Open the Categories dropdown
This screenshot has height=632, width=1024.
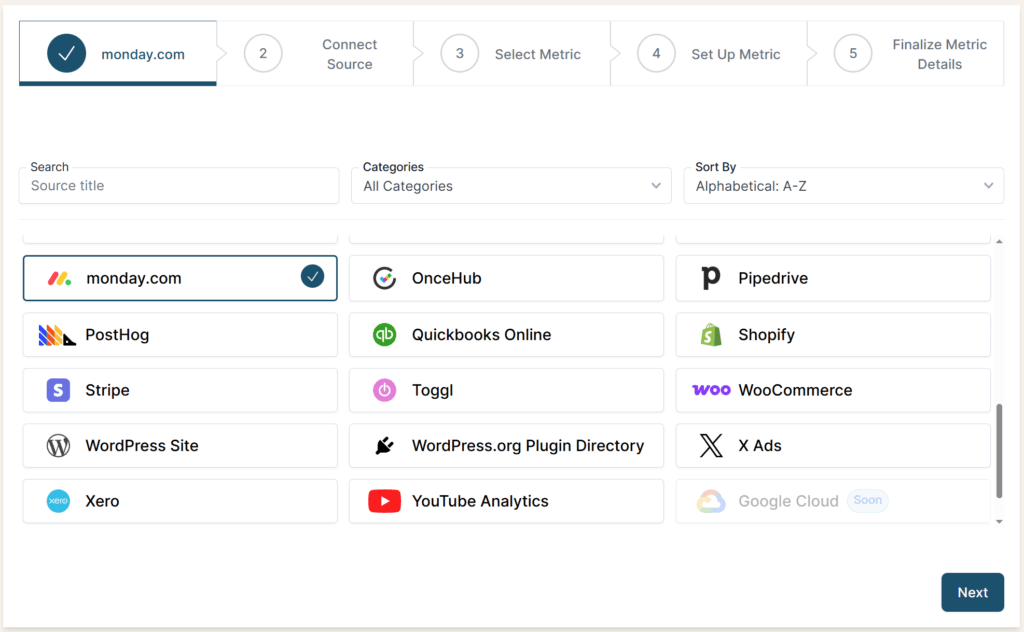tap(511, 186)
